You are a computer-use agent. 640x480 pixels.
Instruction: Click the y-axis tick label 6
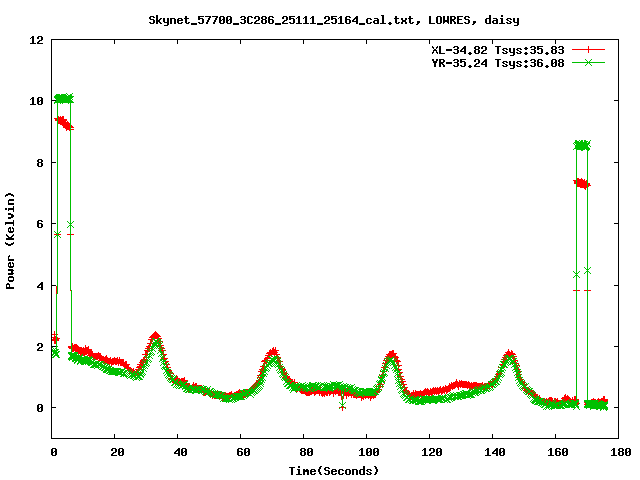click(40, 224)
